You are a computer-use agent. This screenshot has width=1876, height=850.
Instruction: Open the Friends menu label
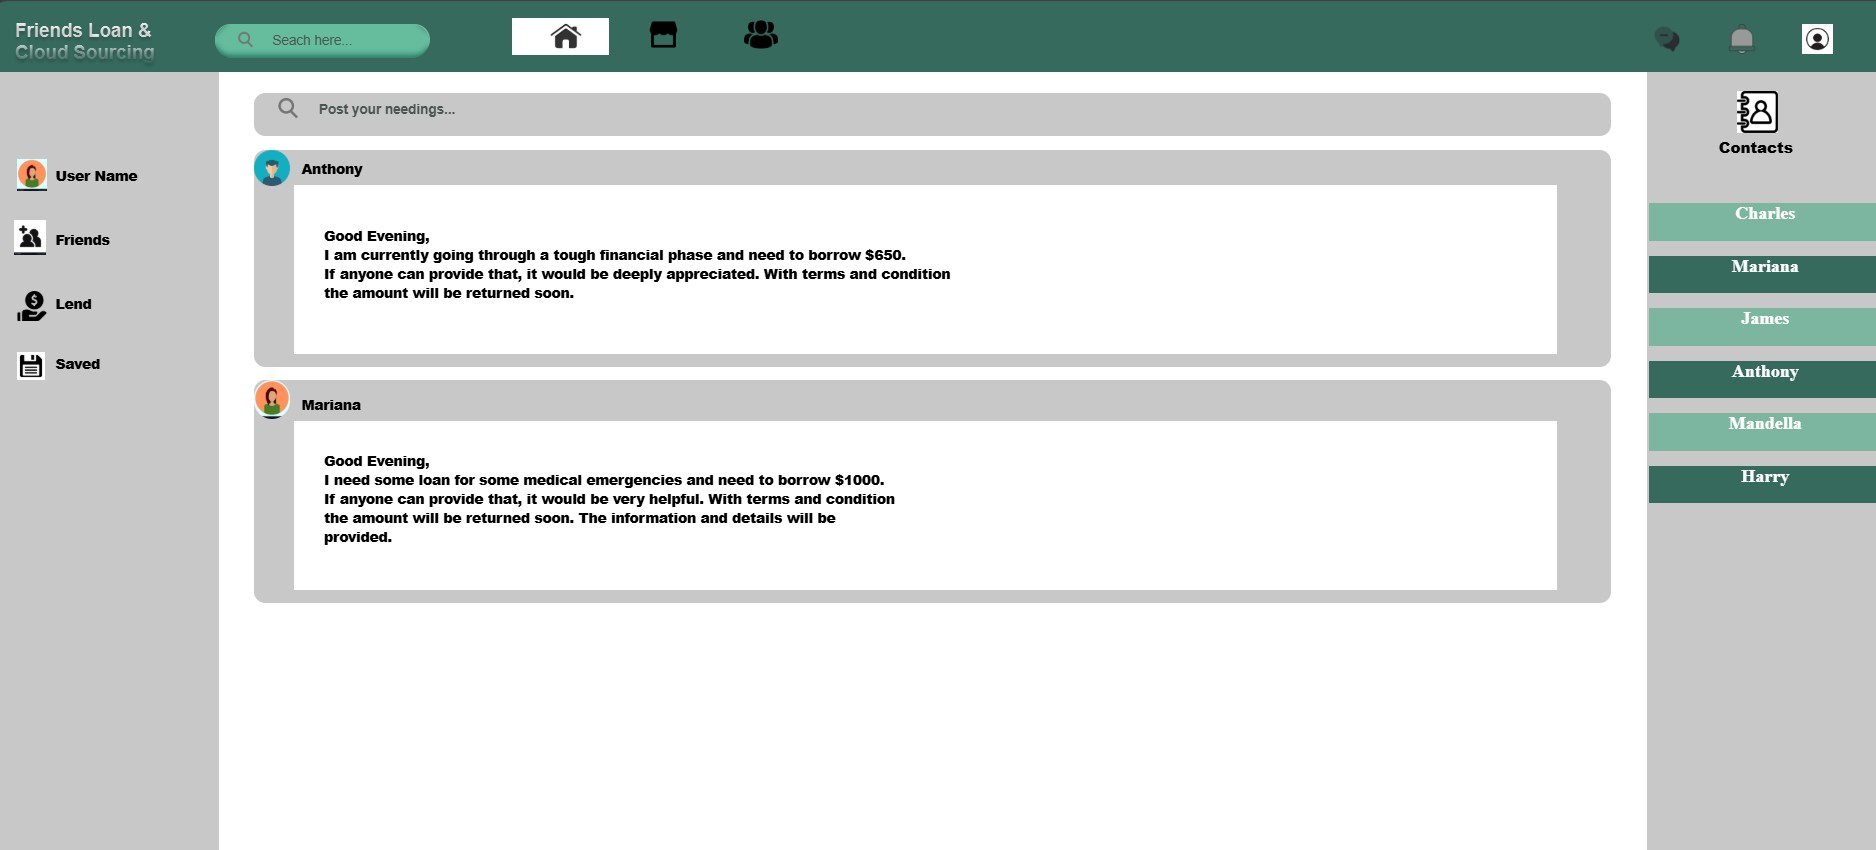coord(83,240)
